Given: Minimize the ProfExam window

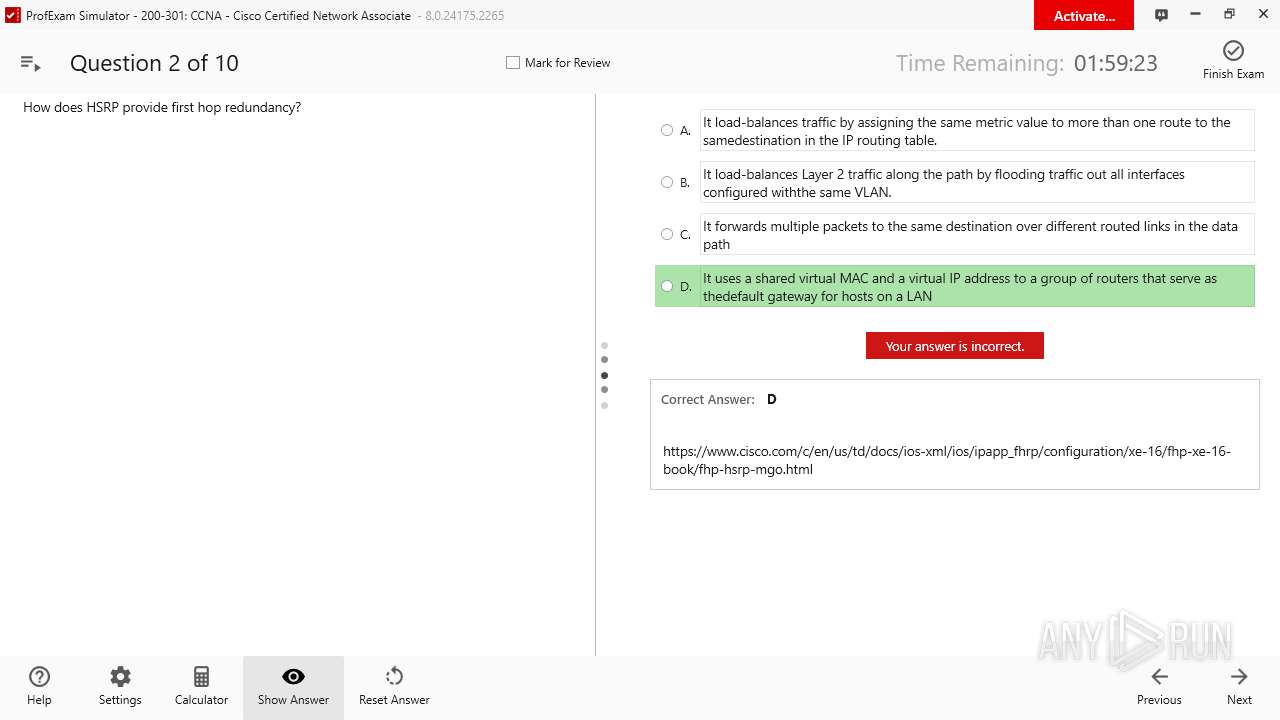Looking at the screenshot, I should coord(1195,15).
